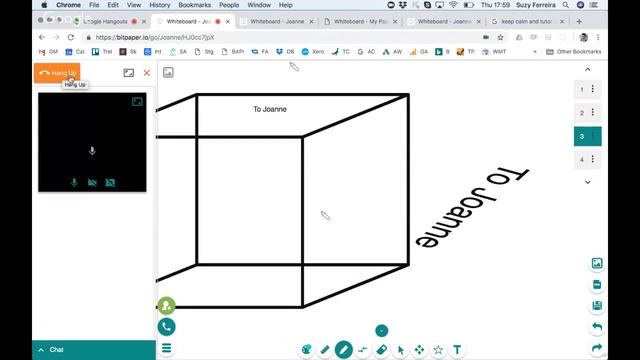Open the Bookmarks menu

click(195, 5)
